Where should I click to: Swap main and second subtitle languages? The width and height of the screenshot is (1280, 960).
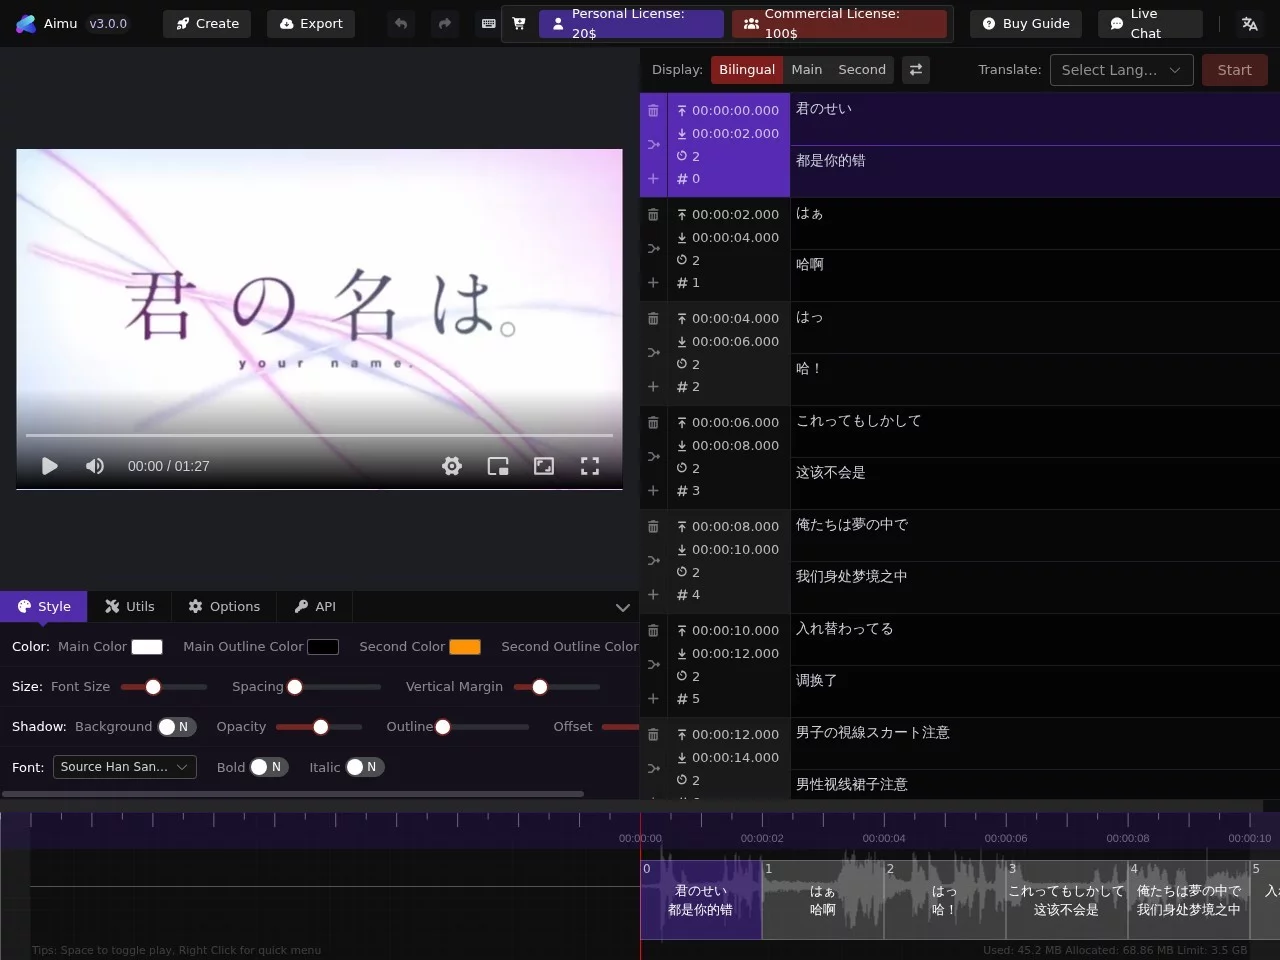(916, 70)
